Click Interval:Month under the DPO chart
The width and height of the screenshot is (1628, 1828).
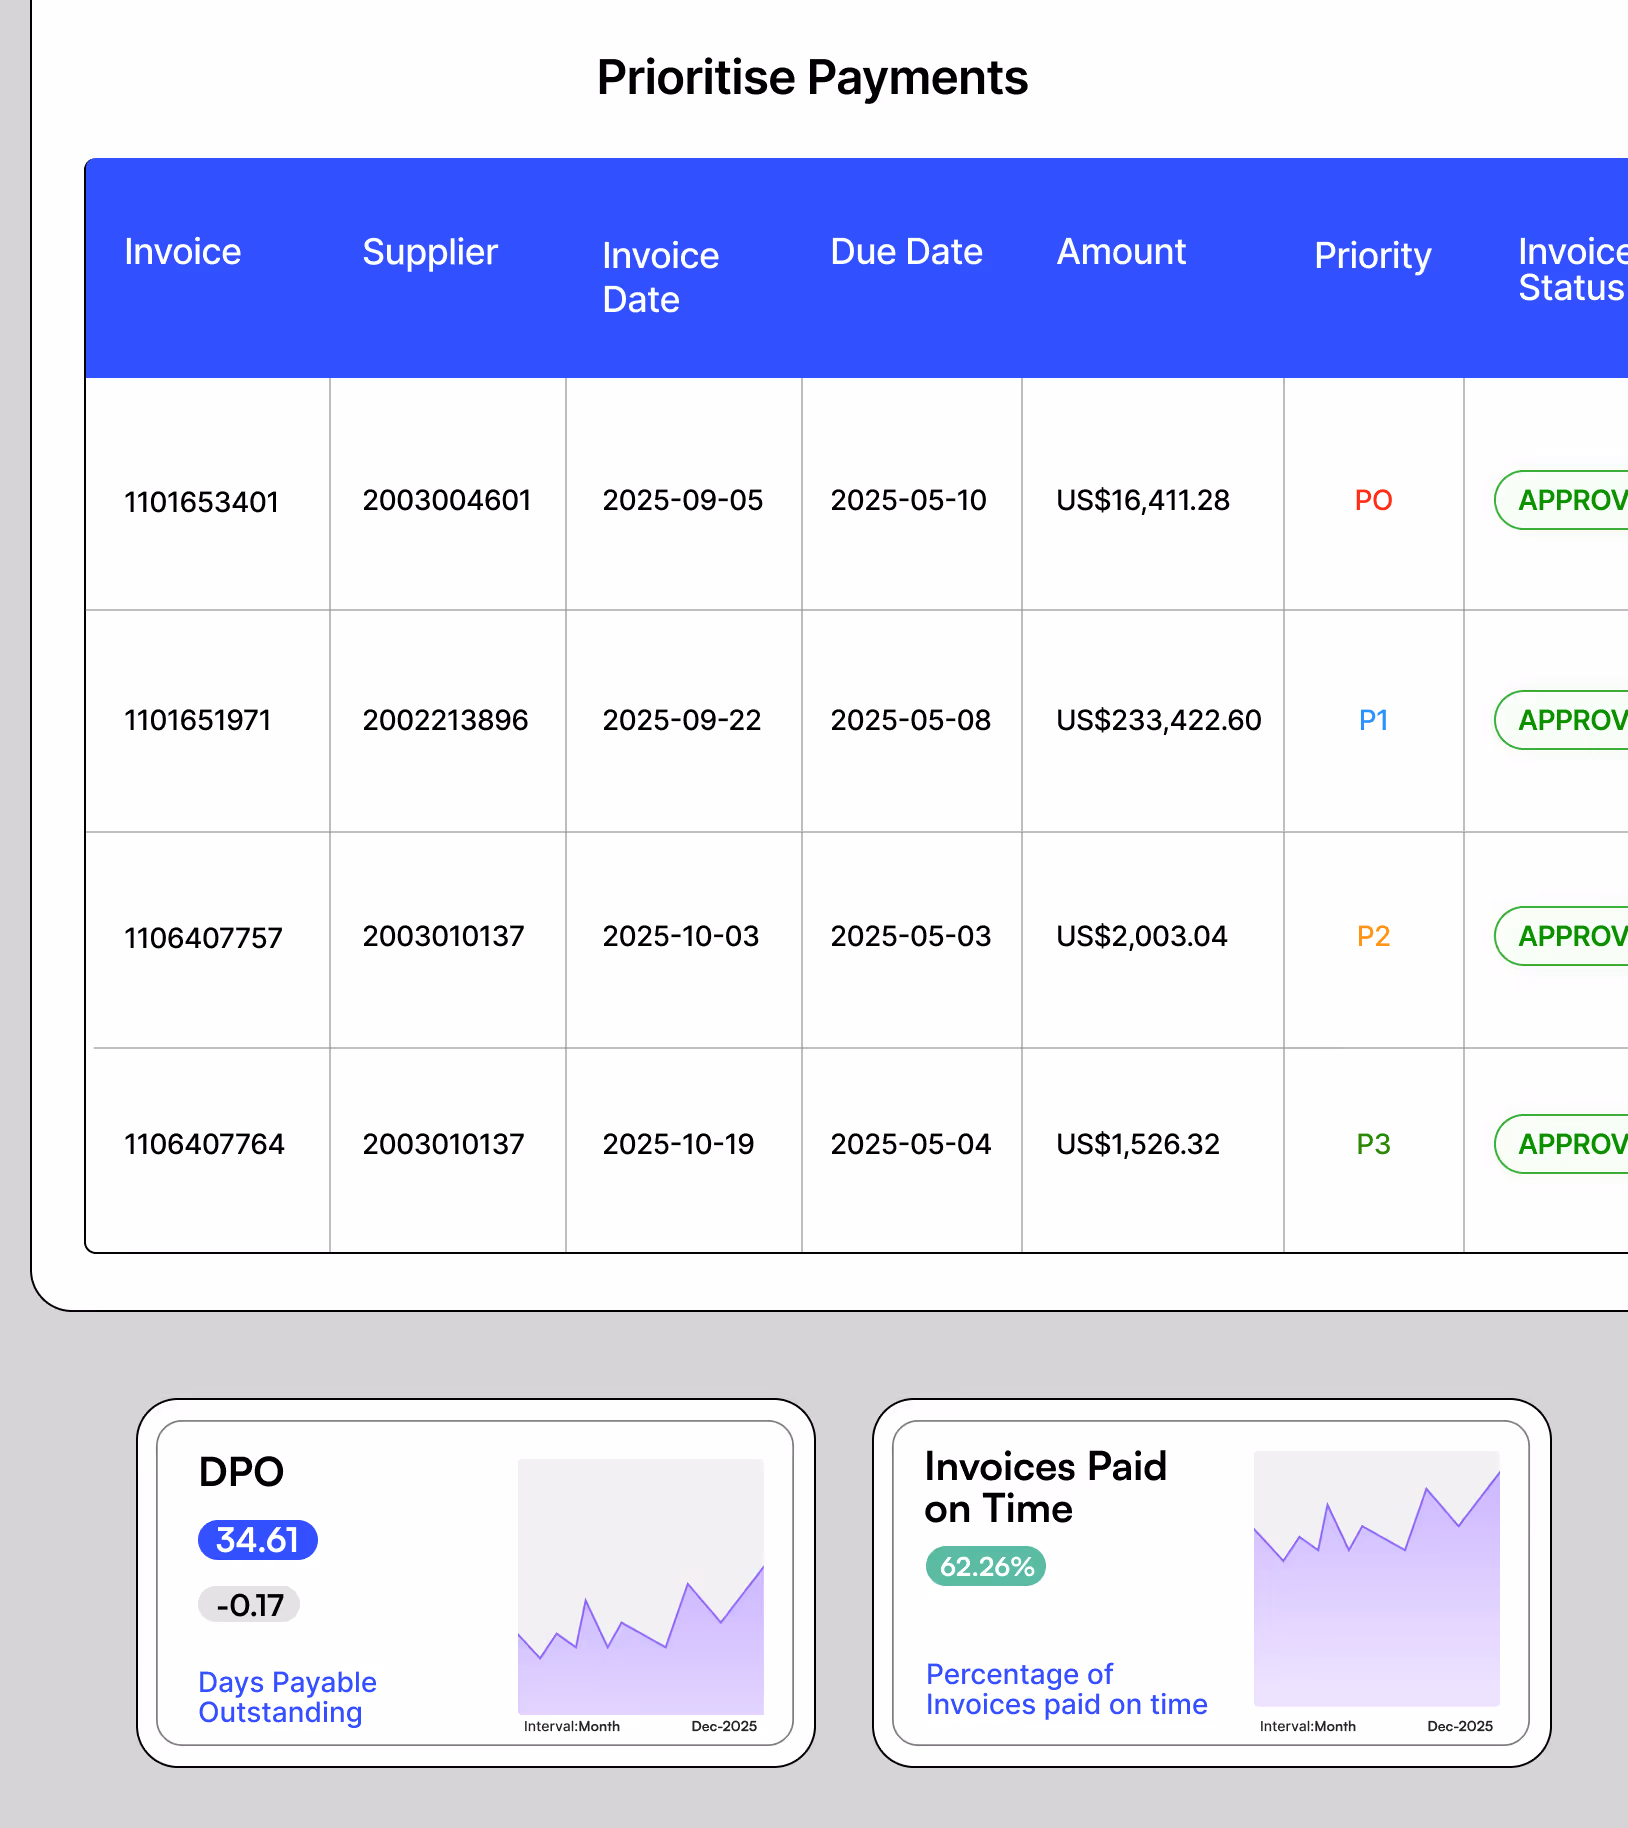(x=572, y=1726)
